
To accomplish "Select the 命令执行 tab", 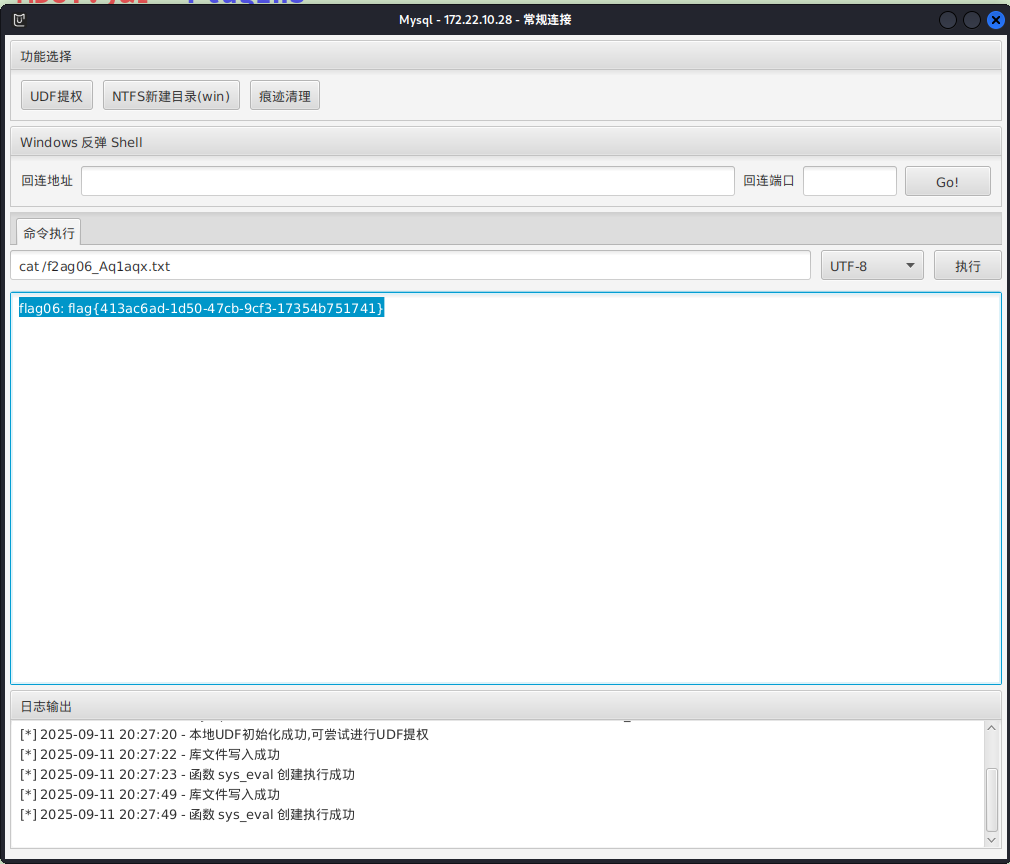I will (x=49, y=233).
